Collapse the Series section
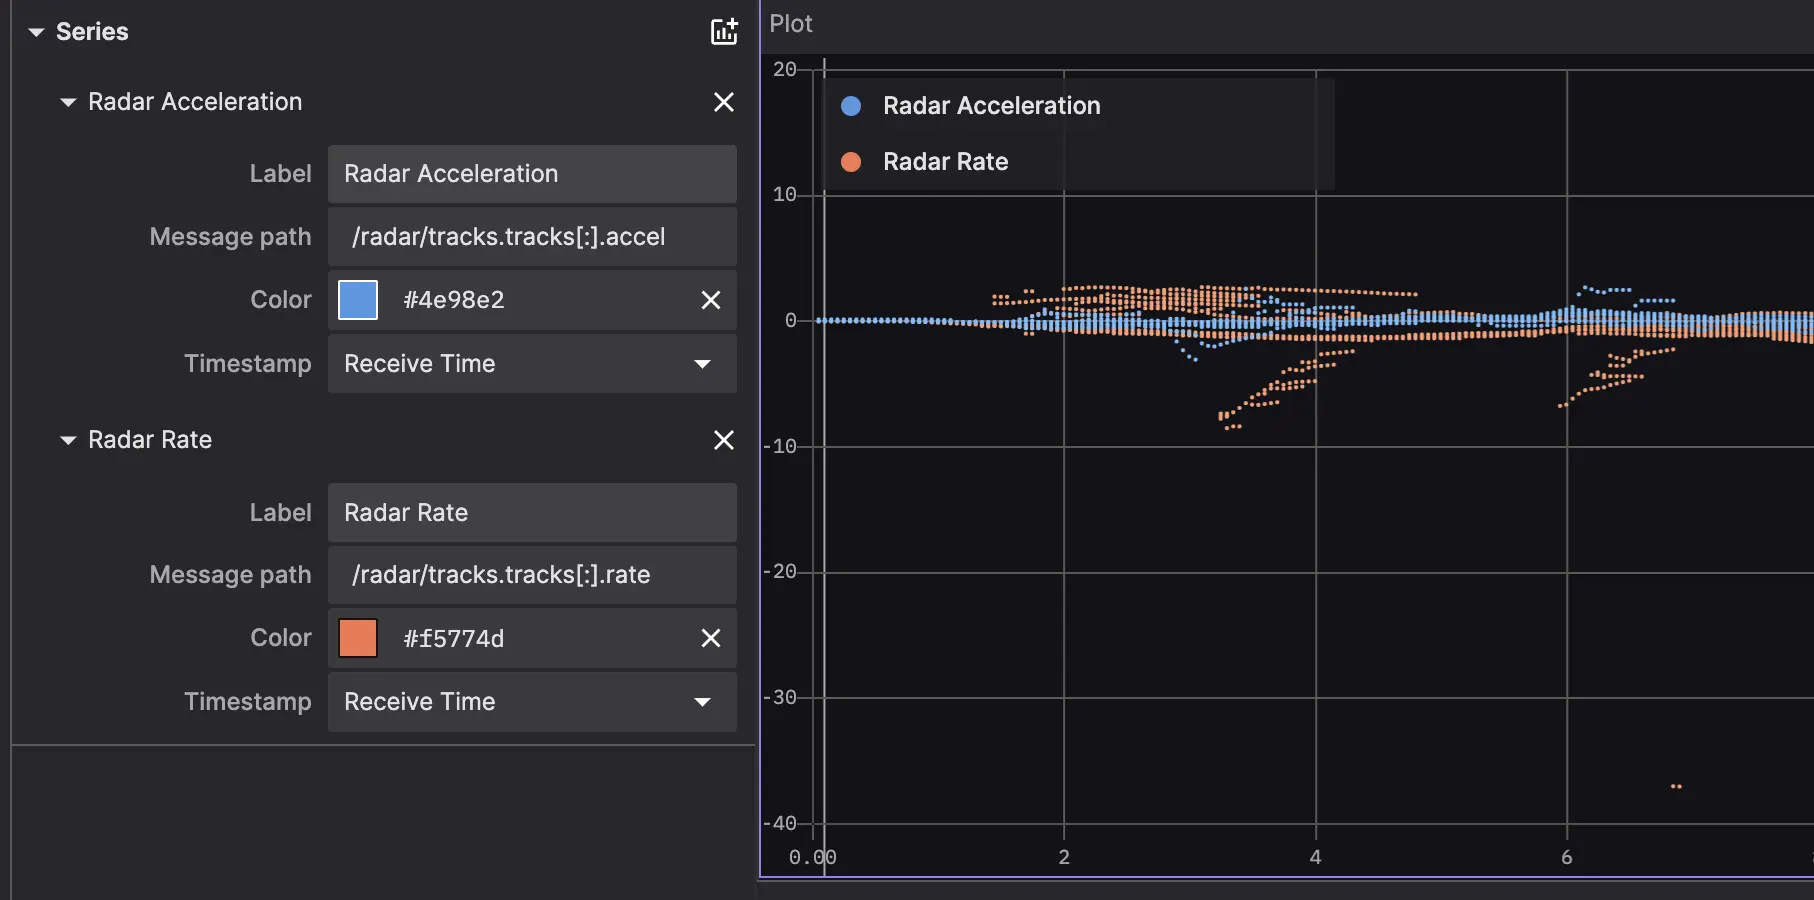 pos(37,32)
